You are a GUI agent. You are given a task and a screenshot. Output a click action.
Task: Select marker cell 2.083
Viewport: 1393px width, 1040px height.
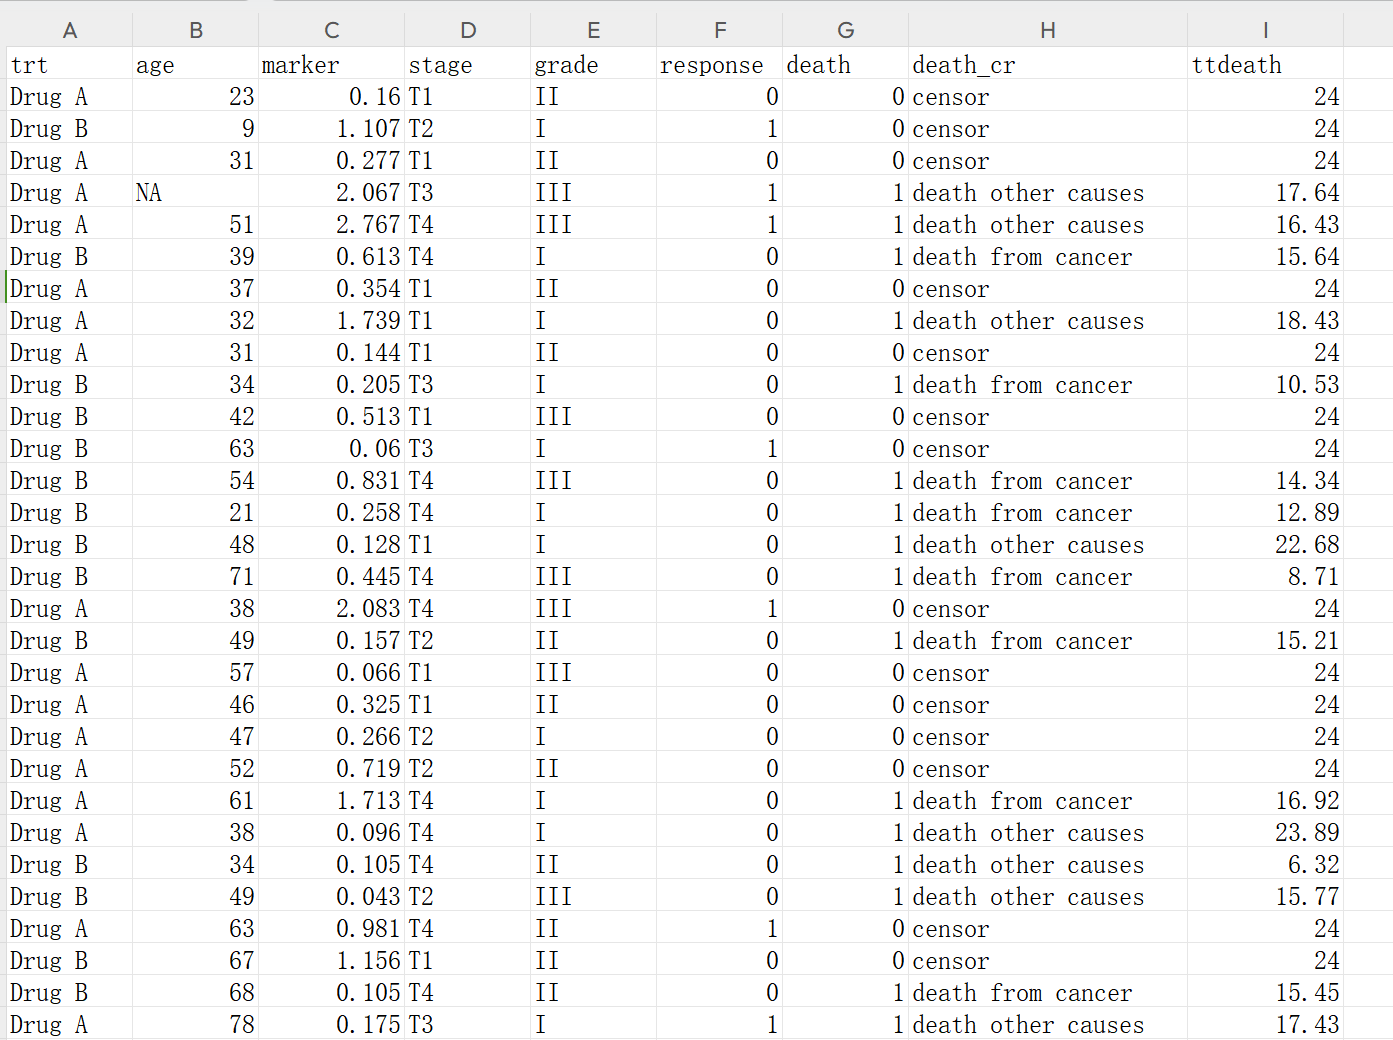click(331, 608)
